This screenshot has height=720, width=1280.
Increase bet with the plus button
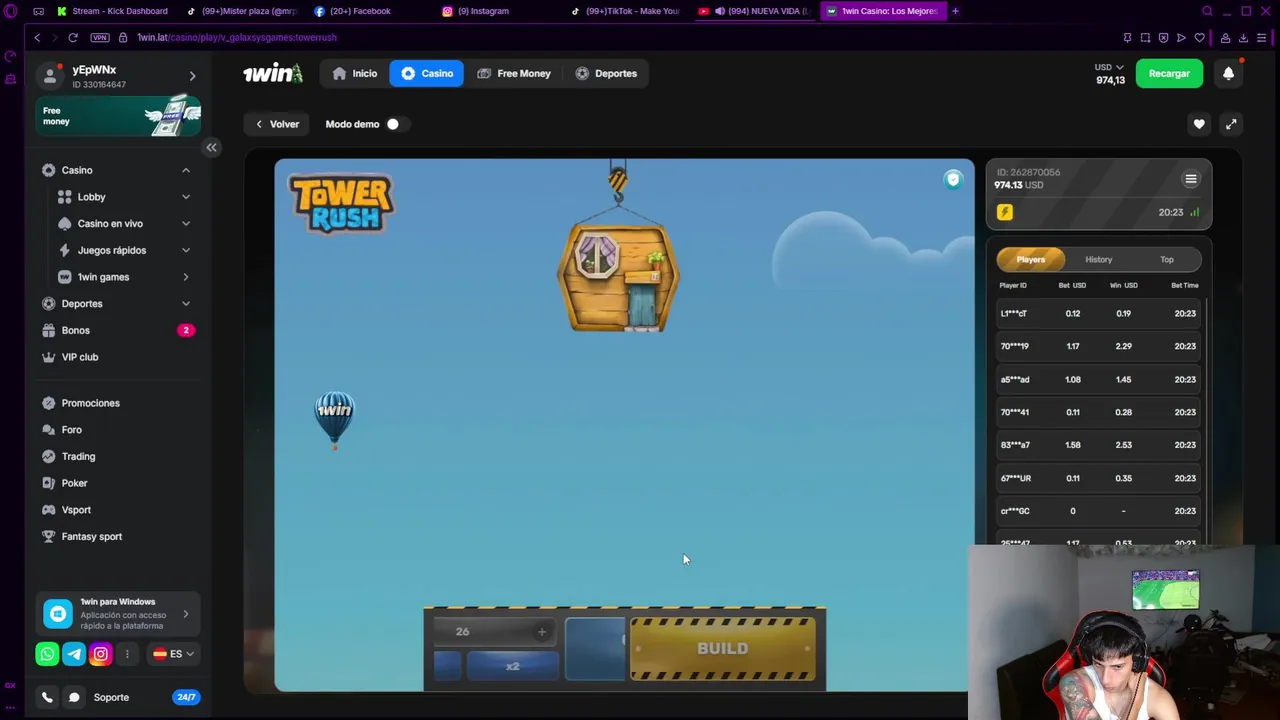pyautogui.click(x=542, y=631)
